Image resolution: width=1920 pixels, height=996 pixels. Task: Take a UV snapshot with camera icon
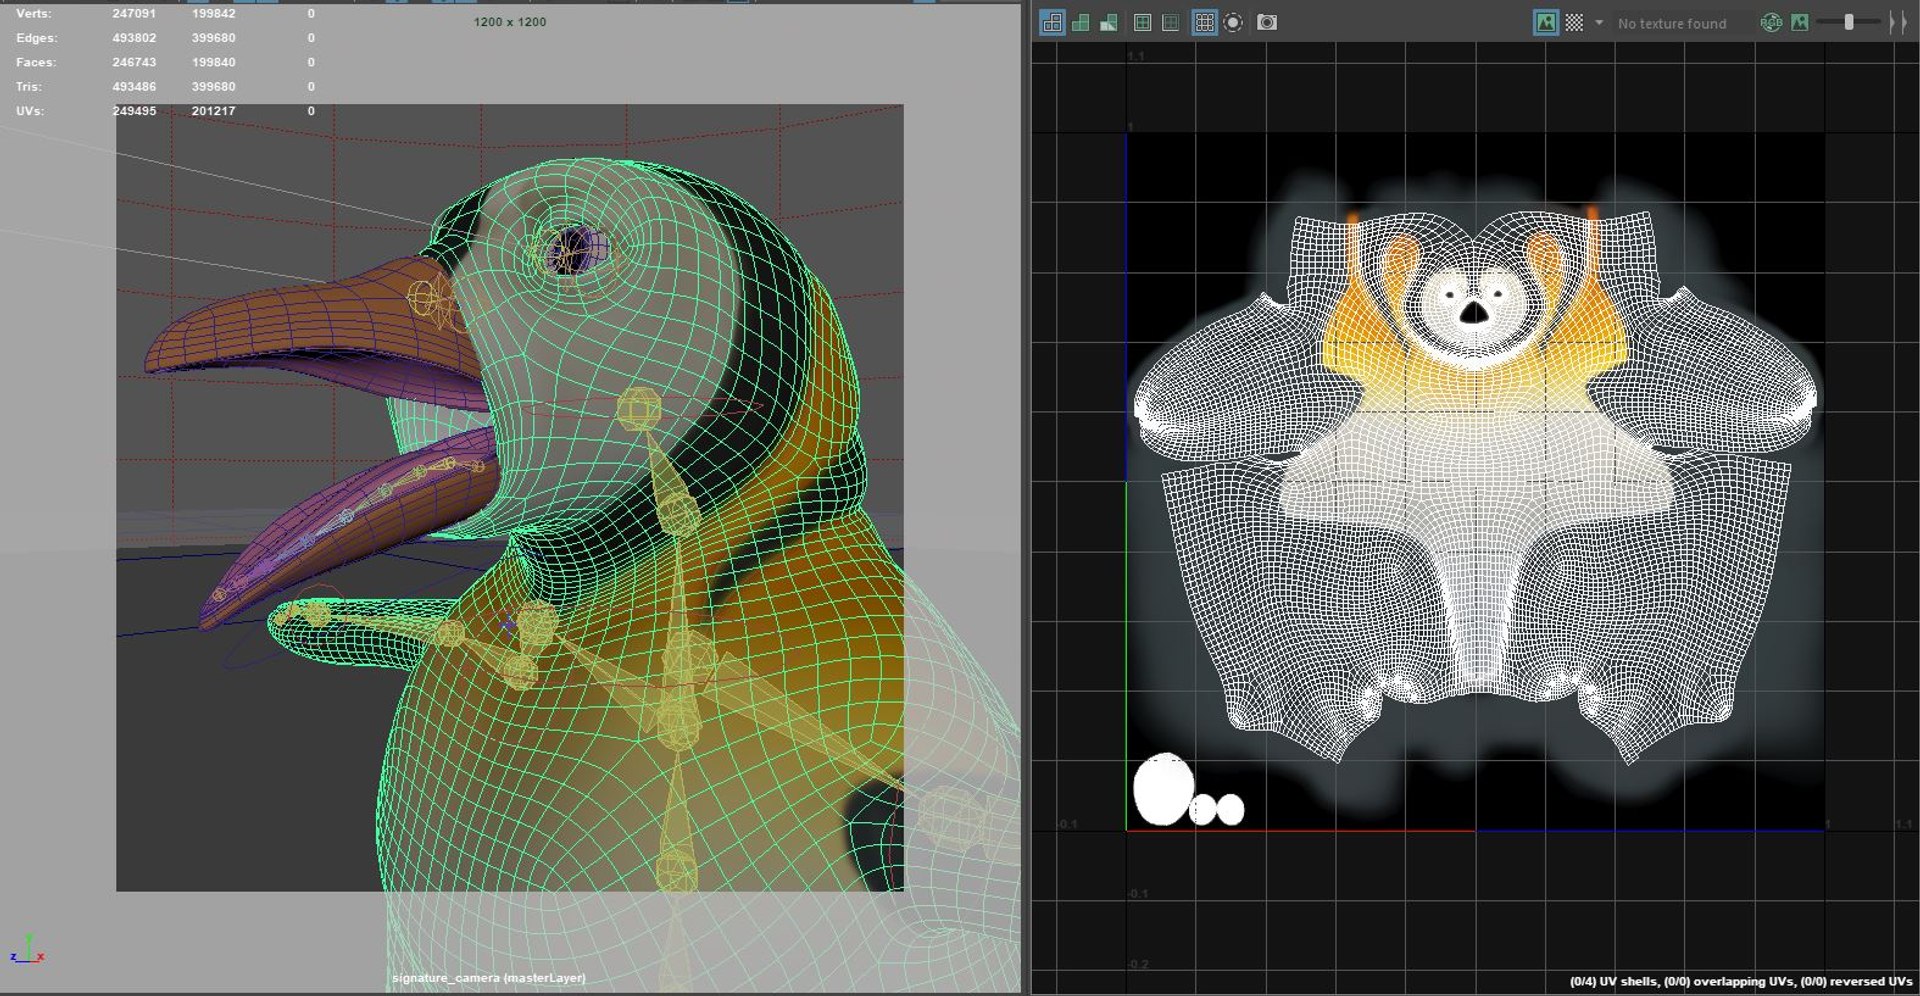point(1267,22)
